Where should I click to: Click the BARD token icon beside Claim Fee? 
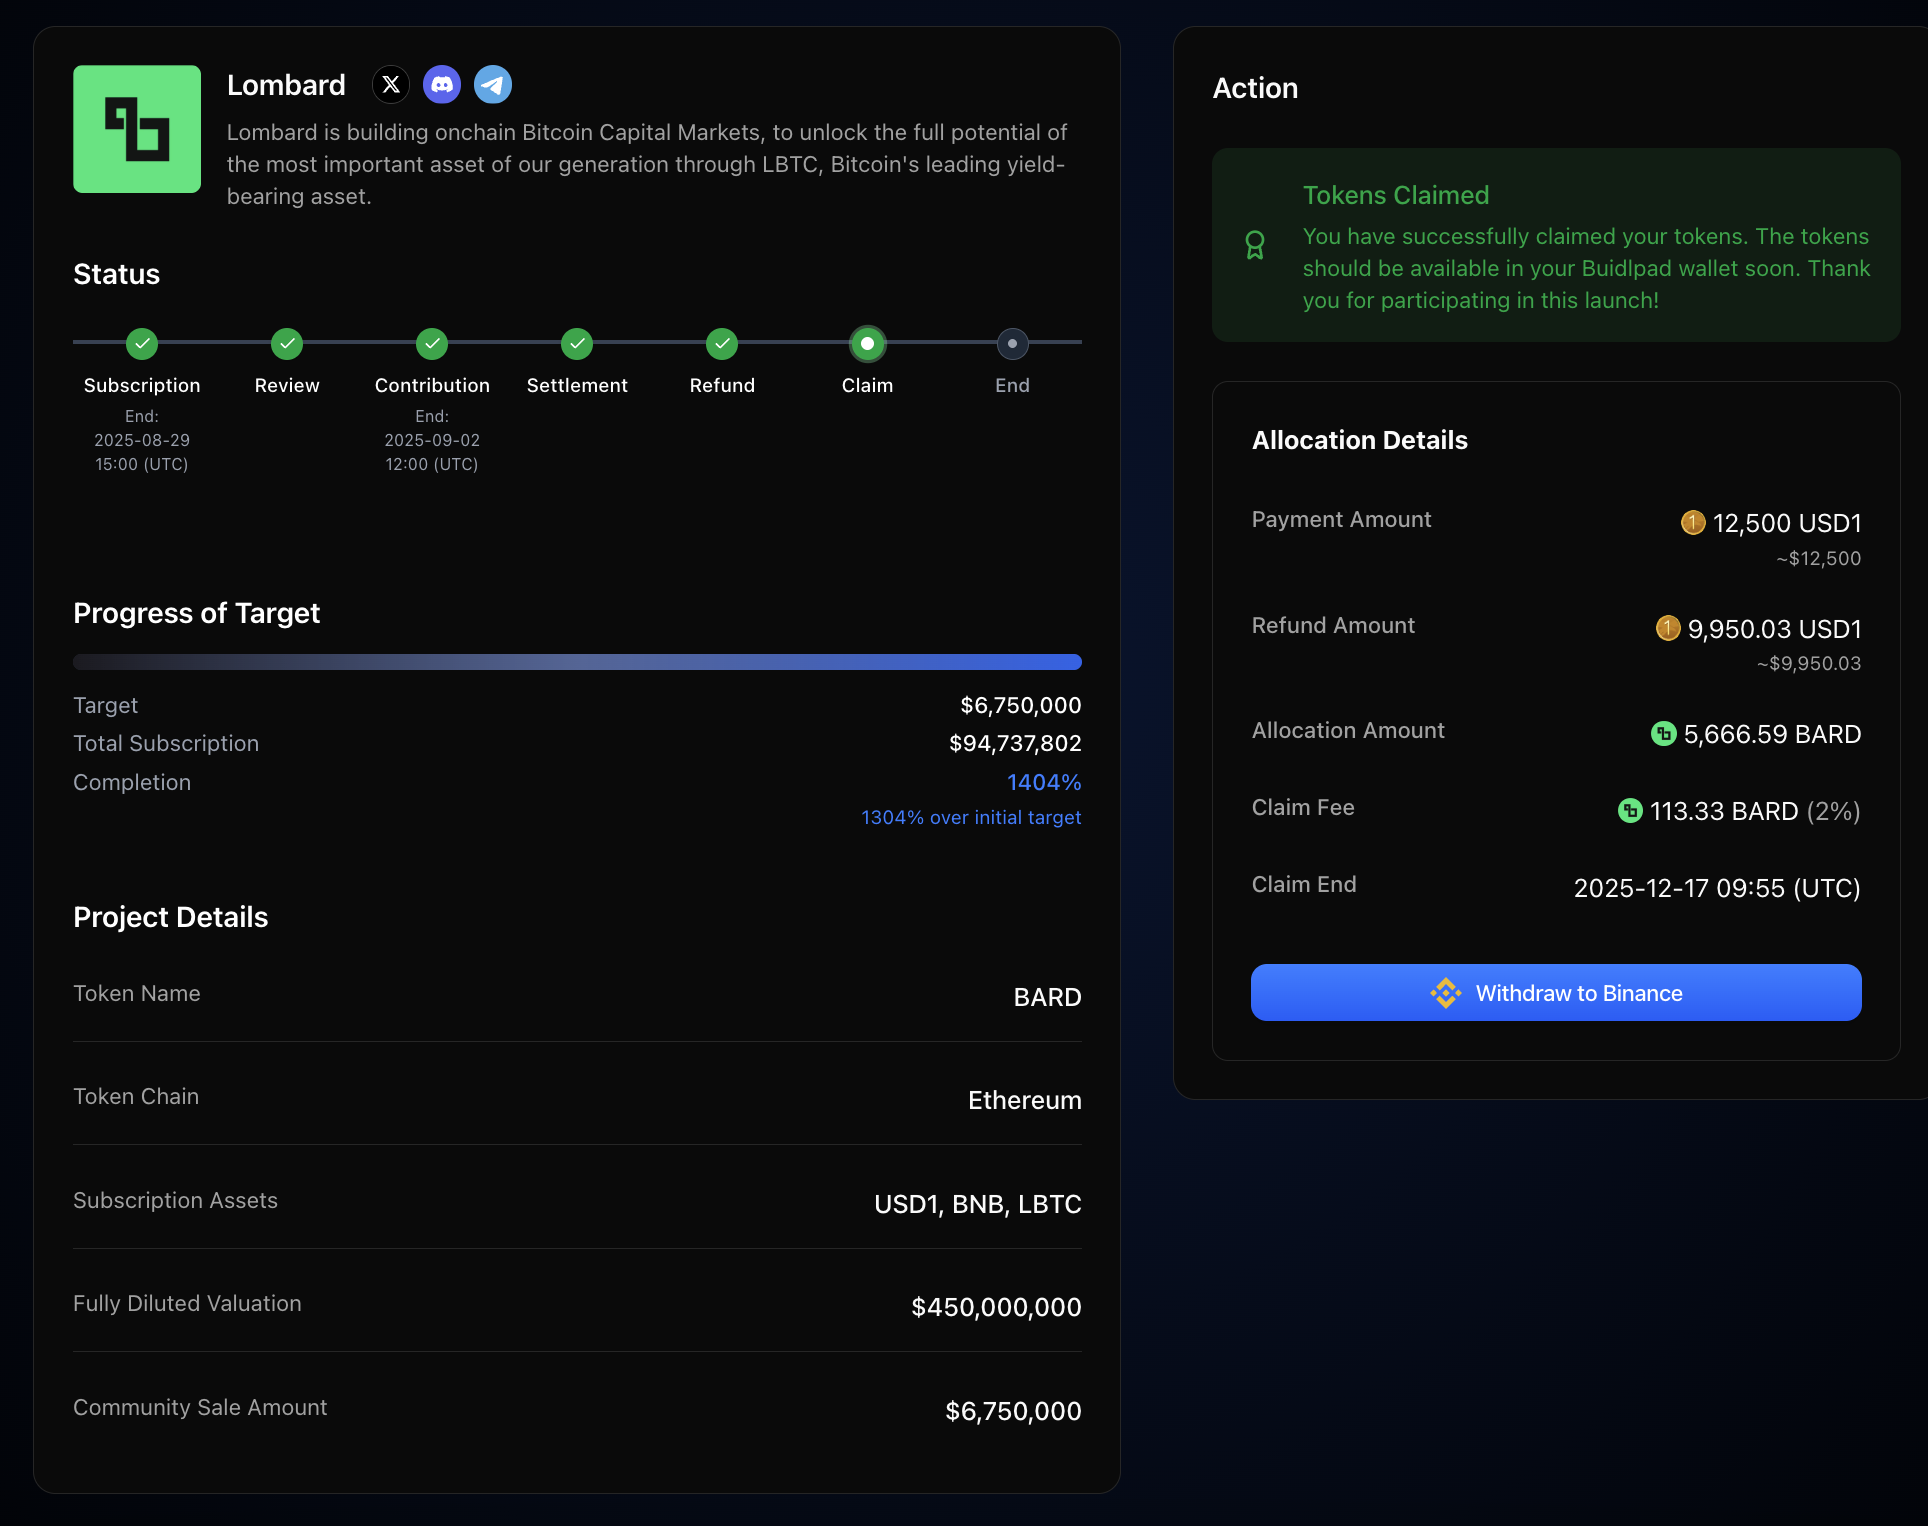click(1630, 811)
